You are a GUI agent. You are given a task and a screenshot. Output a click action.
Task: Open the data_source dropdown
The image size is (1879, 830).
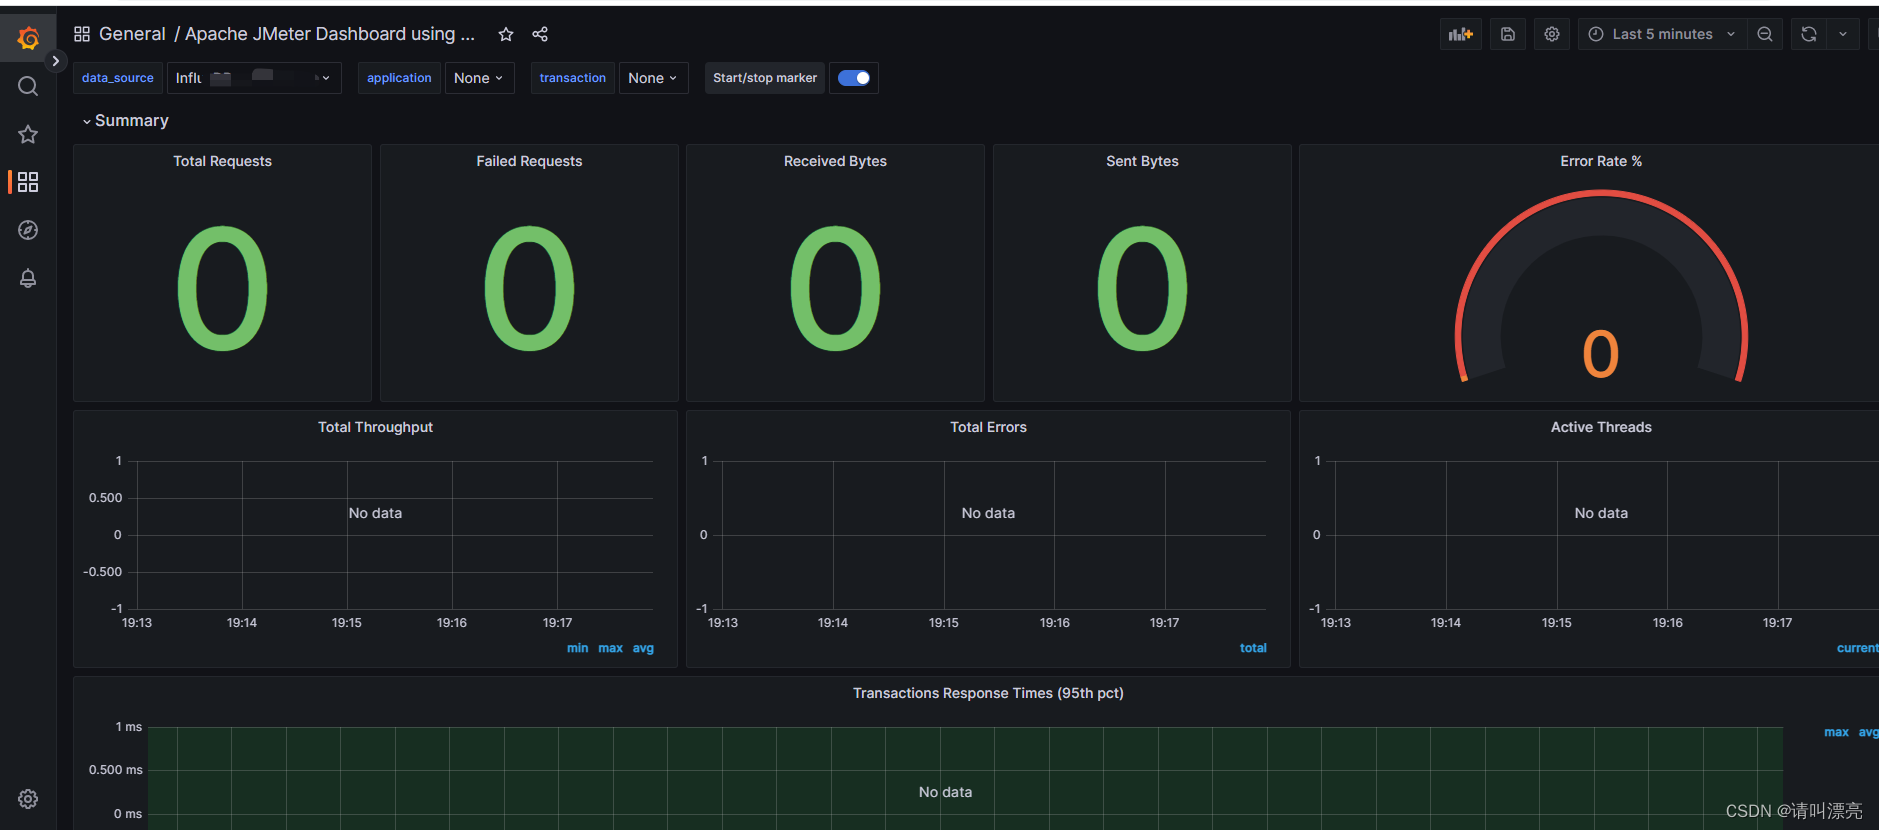[x=254, y=78]
